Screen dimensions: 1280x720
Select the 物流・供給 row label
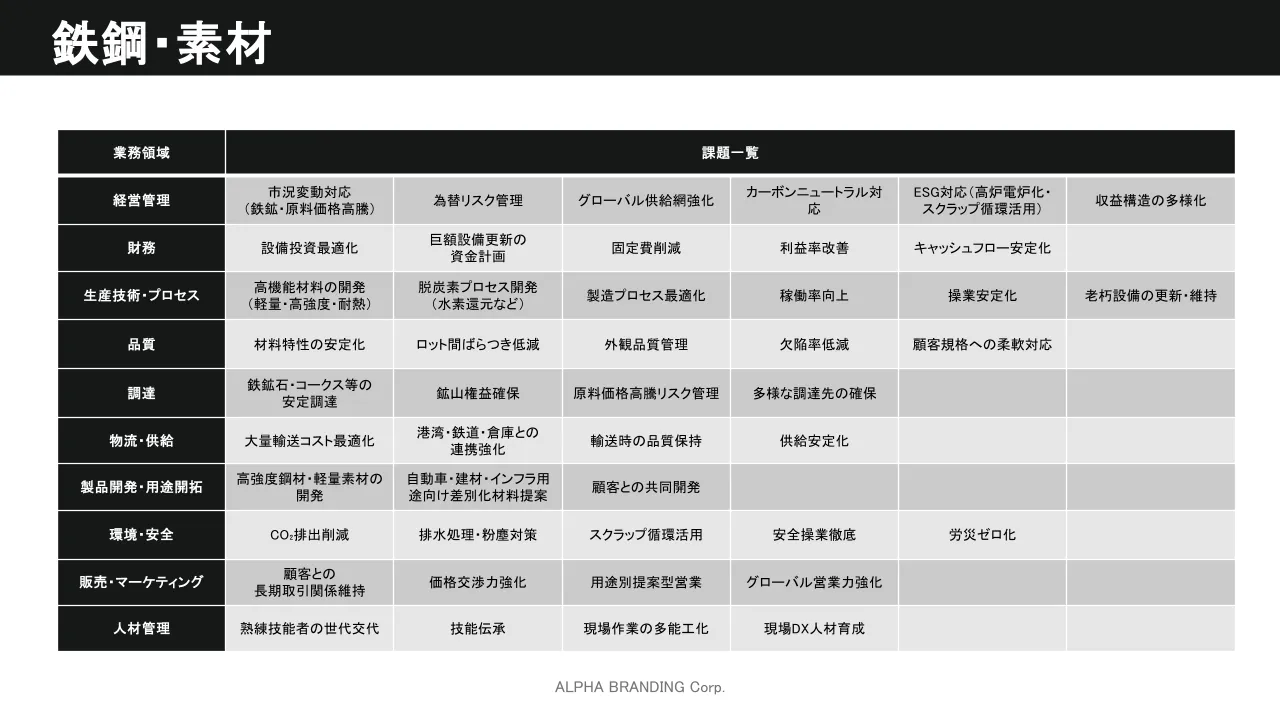(141, 440)
